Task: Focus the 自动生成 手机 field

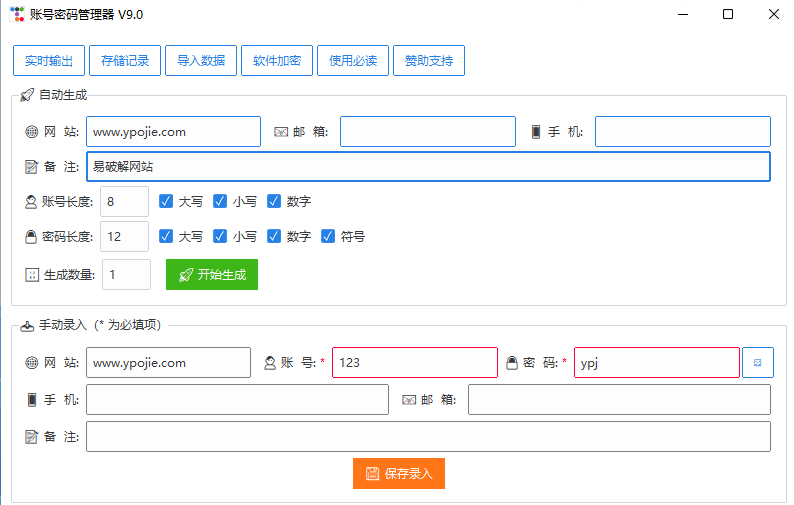Action: [x=683, y=132]
